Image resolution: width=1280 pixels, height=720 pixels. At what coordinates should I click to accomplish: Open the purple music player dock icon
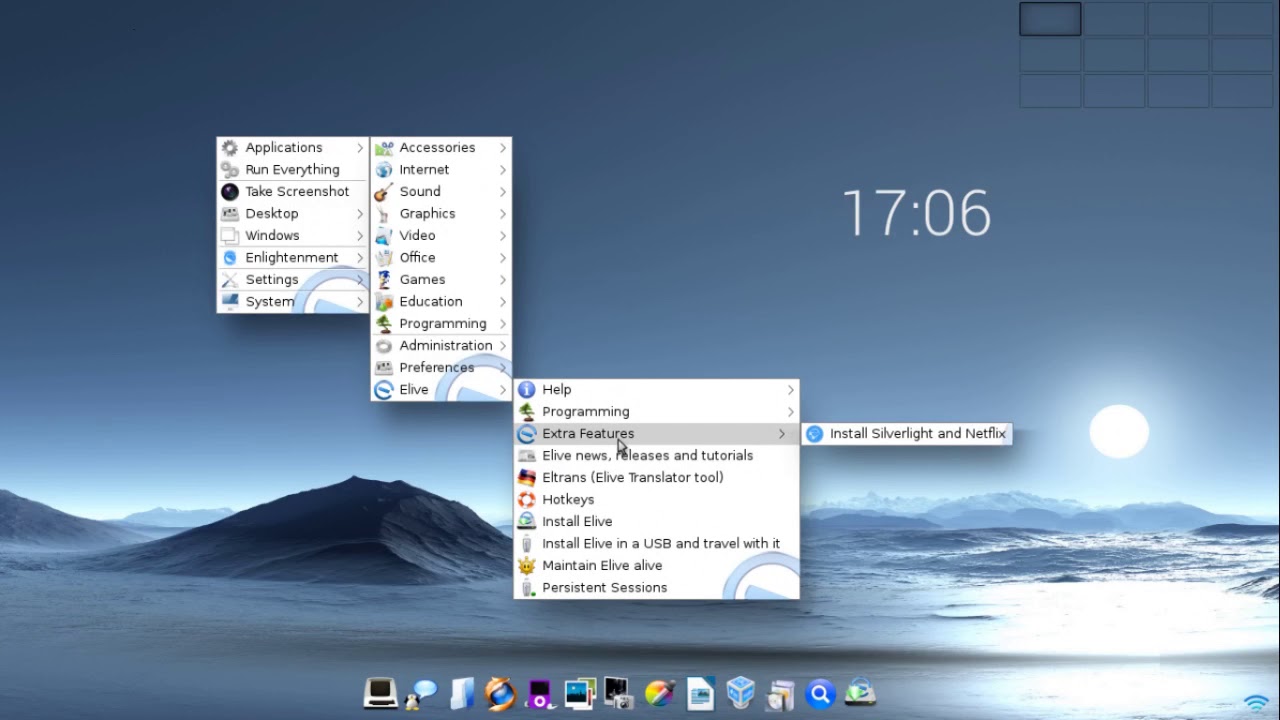coord(540,693)
